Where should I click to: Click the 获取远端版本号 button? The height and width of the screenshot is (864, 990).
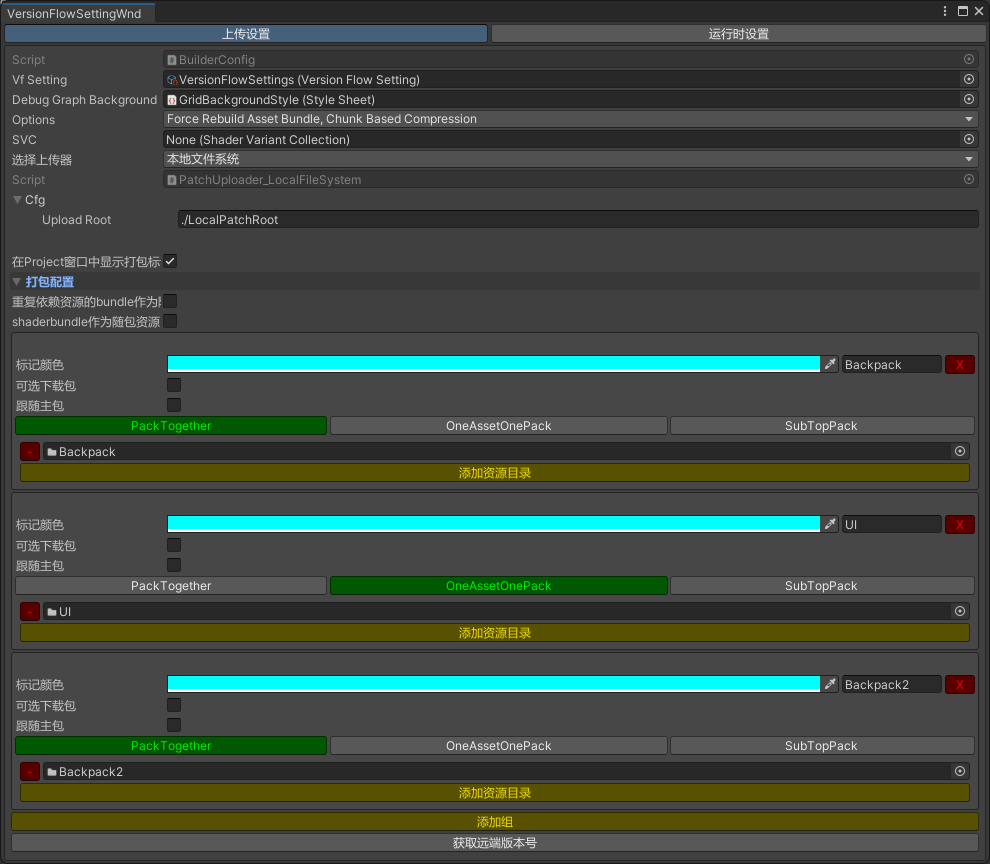coord(494,843)
